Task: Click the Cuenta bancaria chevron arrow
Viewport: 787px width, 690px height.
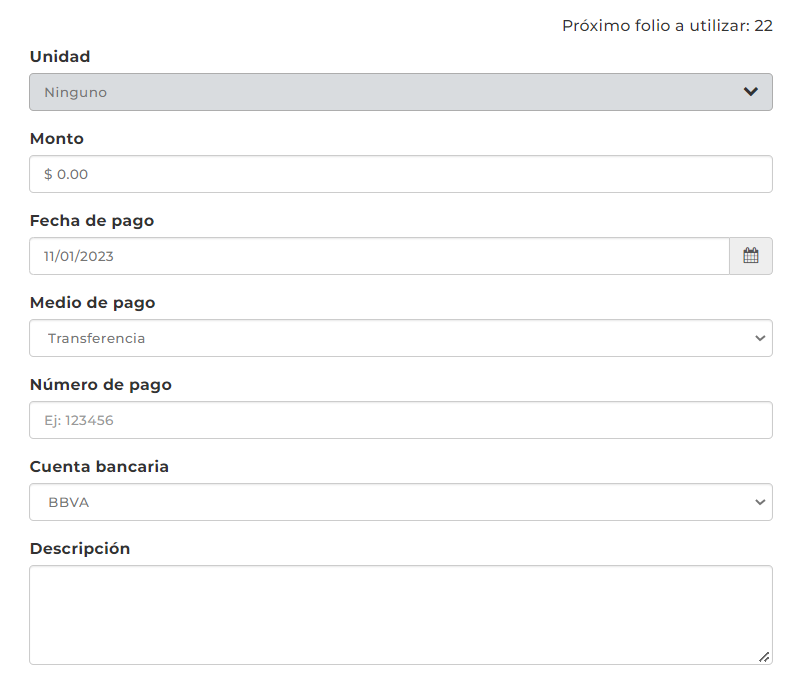Action: (759, 502)
